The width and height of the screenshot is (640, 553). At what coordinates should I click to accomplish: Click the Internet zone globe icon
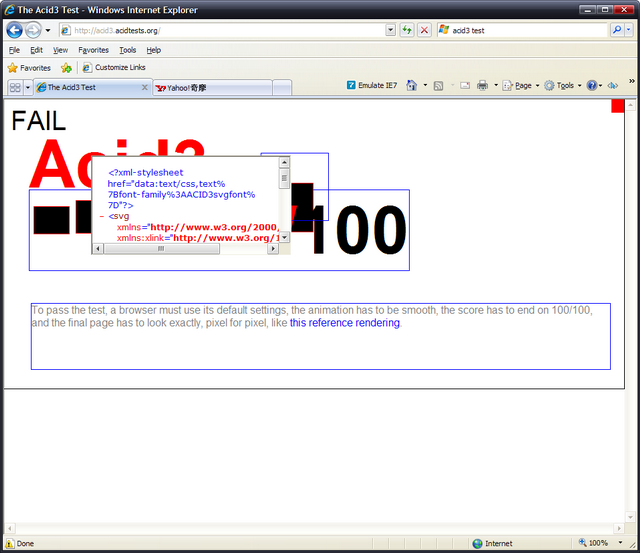[x=477, y=544]
